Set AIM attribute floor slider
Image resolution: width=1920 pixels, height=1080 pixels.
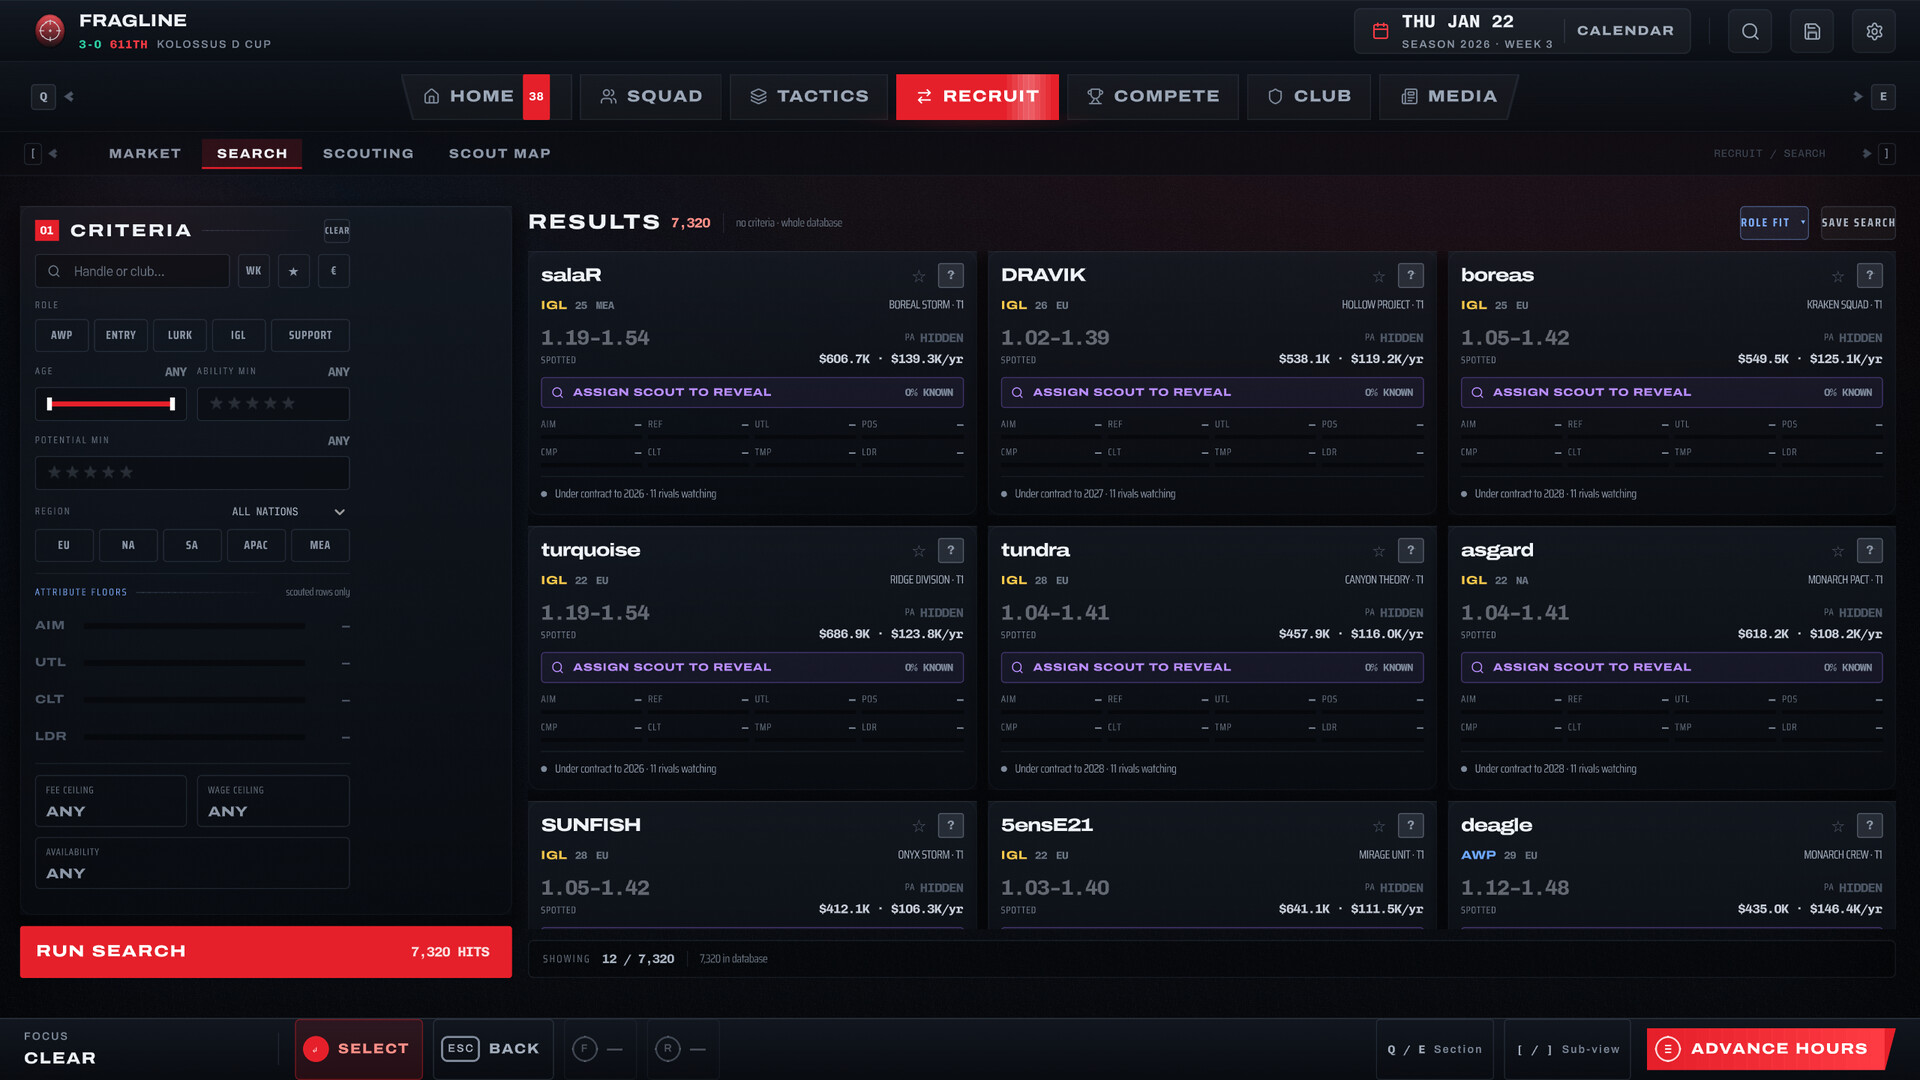coord(195,626)
